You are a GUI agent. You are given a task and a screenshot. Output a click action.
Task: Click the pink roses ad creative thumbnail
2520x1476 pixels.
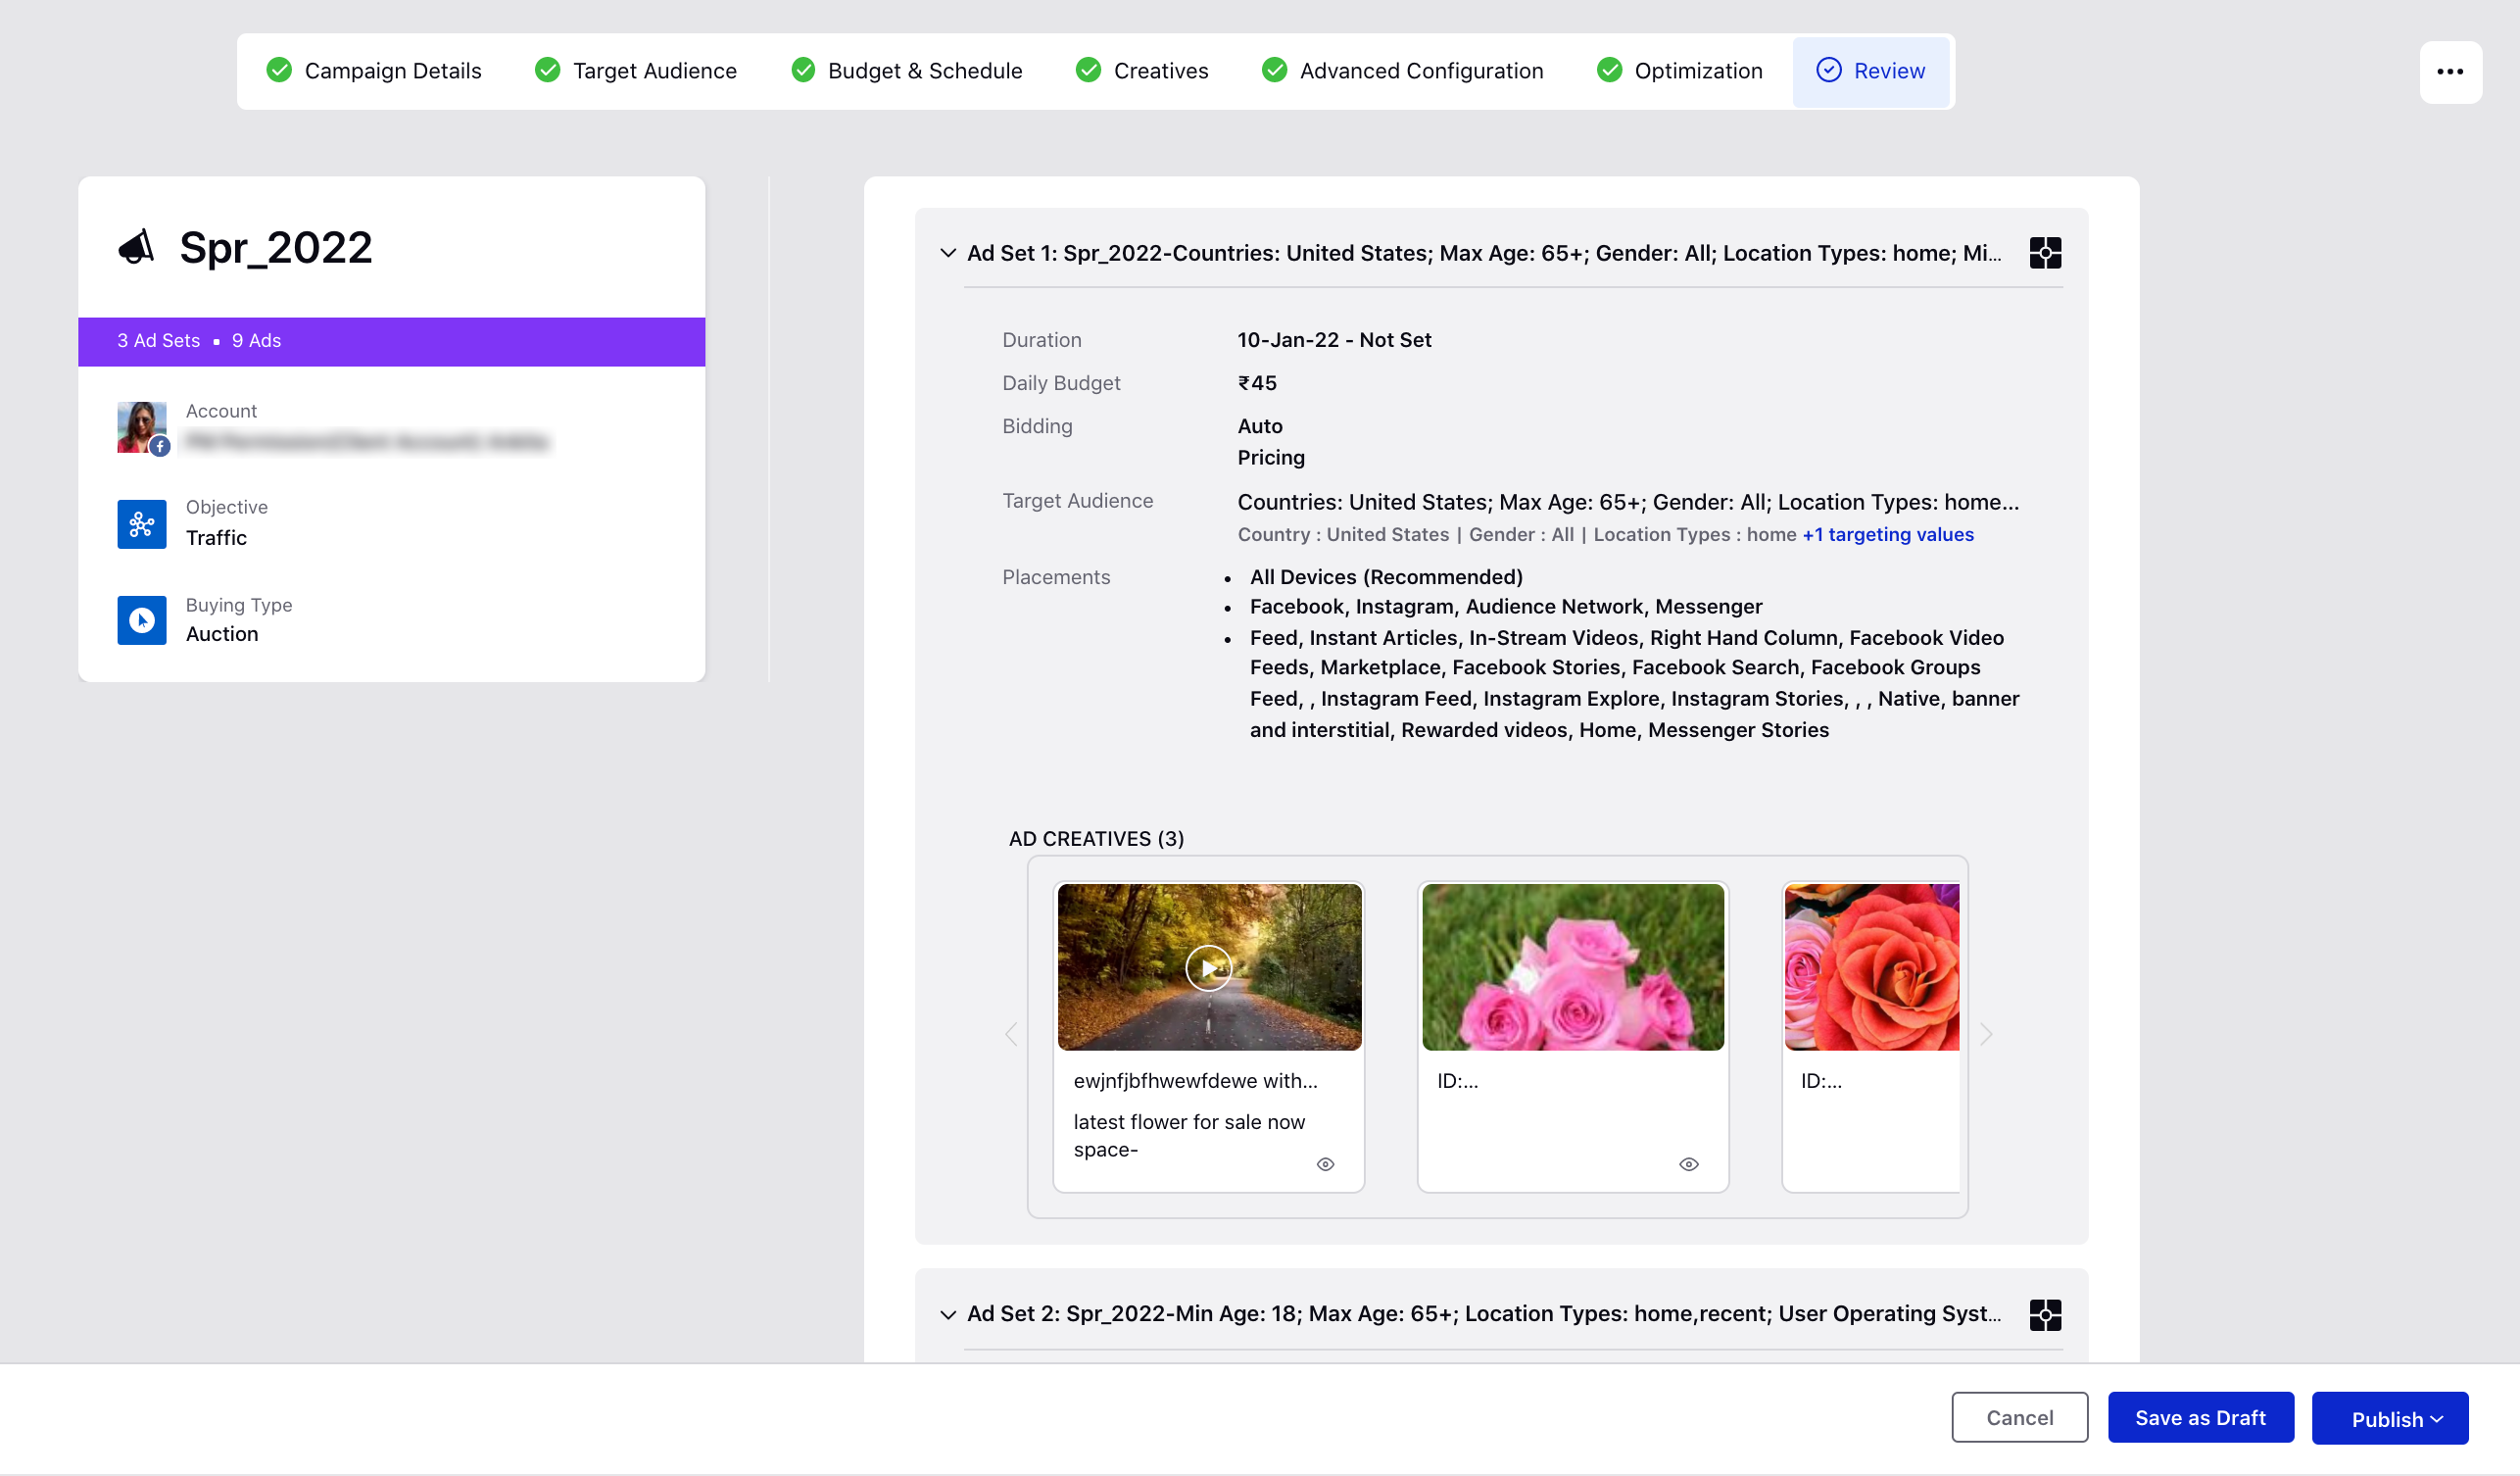[1574, 966]
